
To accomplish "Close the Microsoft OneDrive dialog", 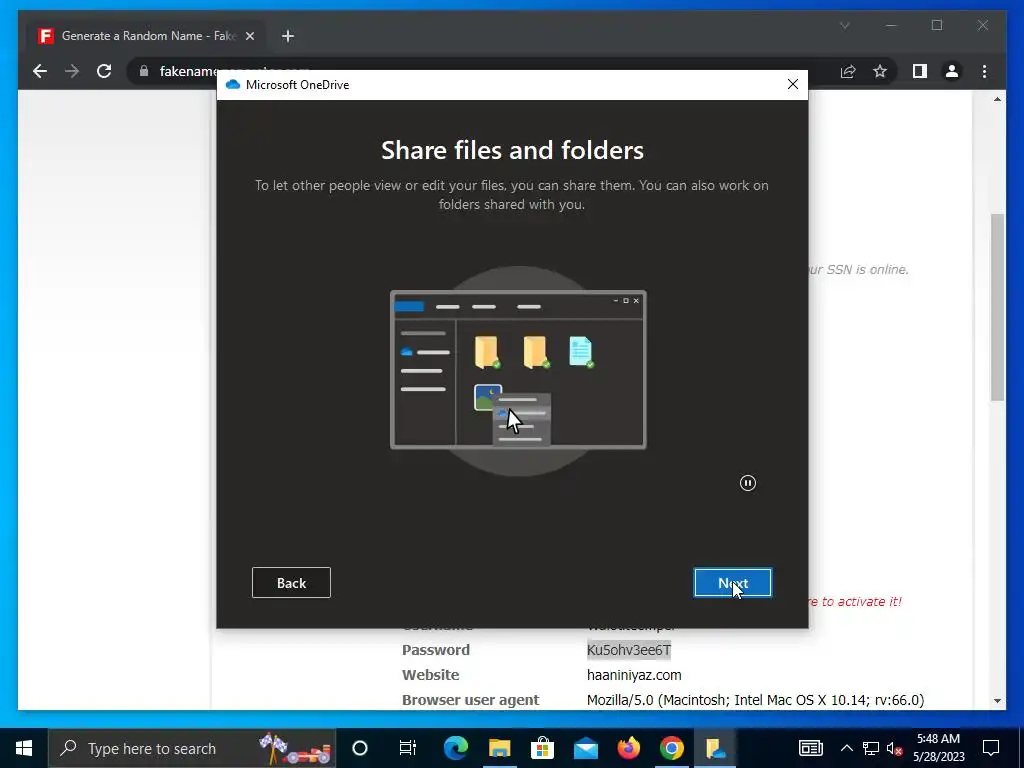I will pos(793,84).
